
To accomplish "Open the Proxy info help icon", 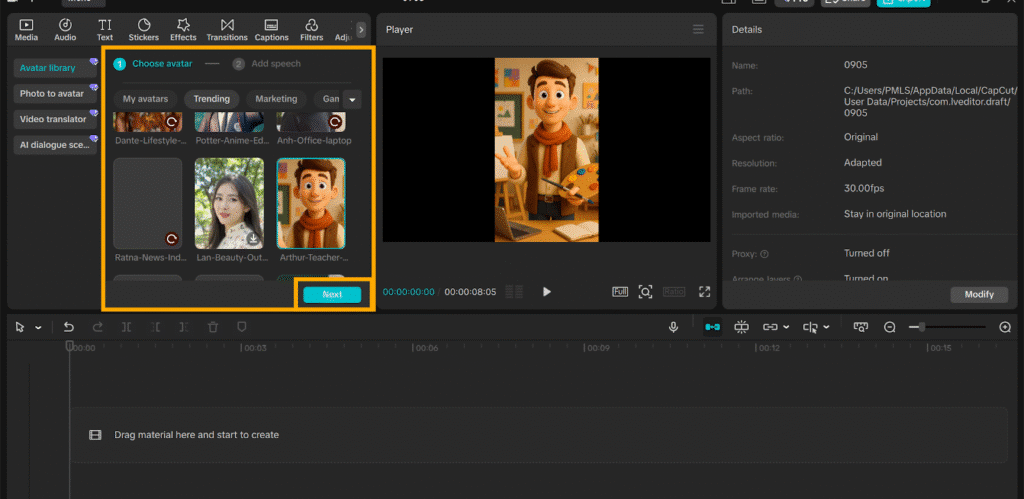I will (764, 253).
